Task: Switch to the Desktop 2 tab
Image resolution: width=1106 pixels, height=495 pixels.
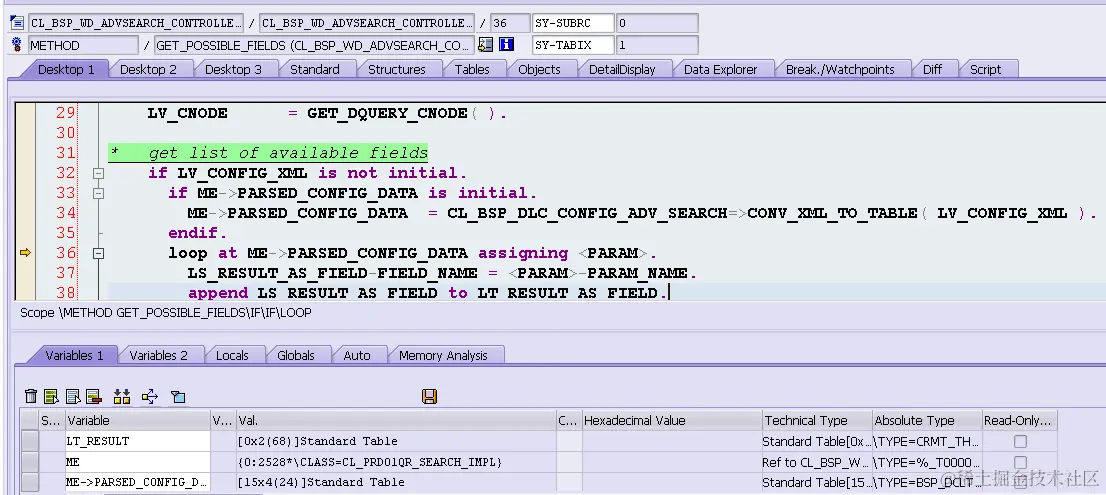Action: (148, 69)
